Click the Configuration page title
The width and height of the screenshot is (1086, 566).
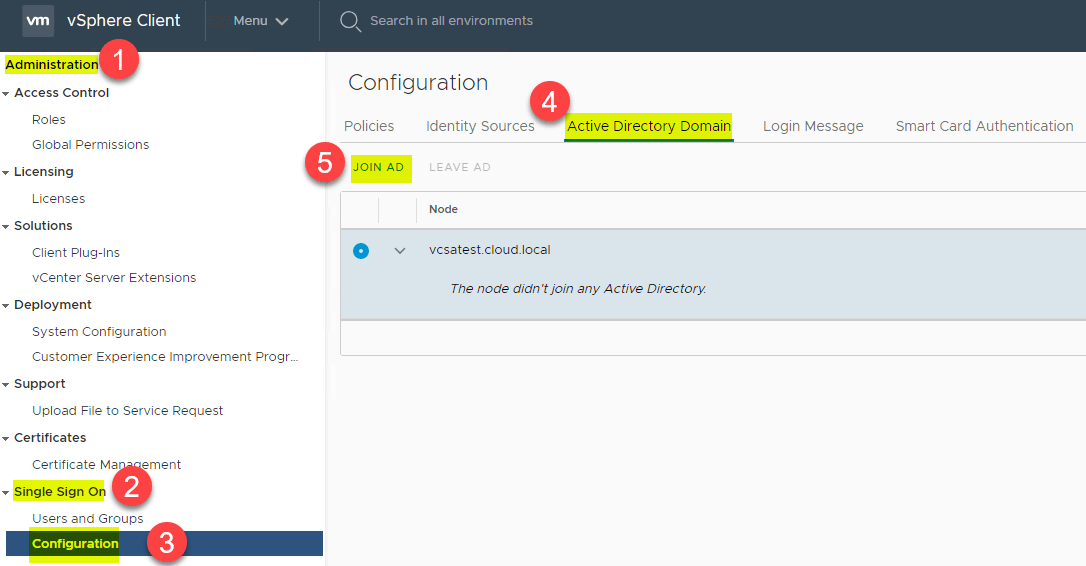tap(418, 82)
